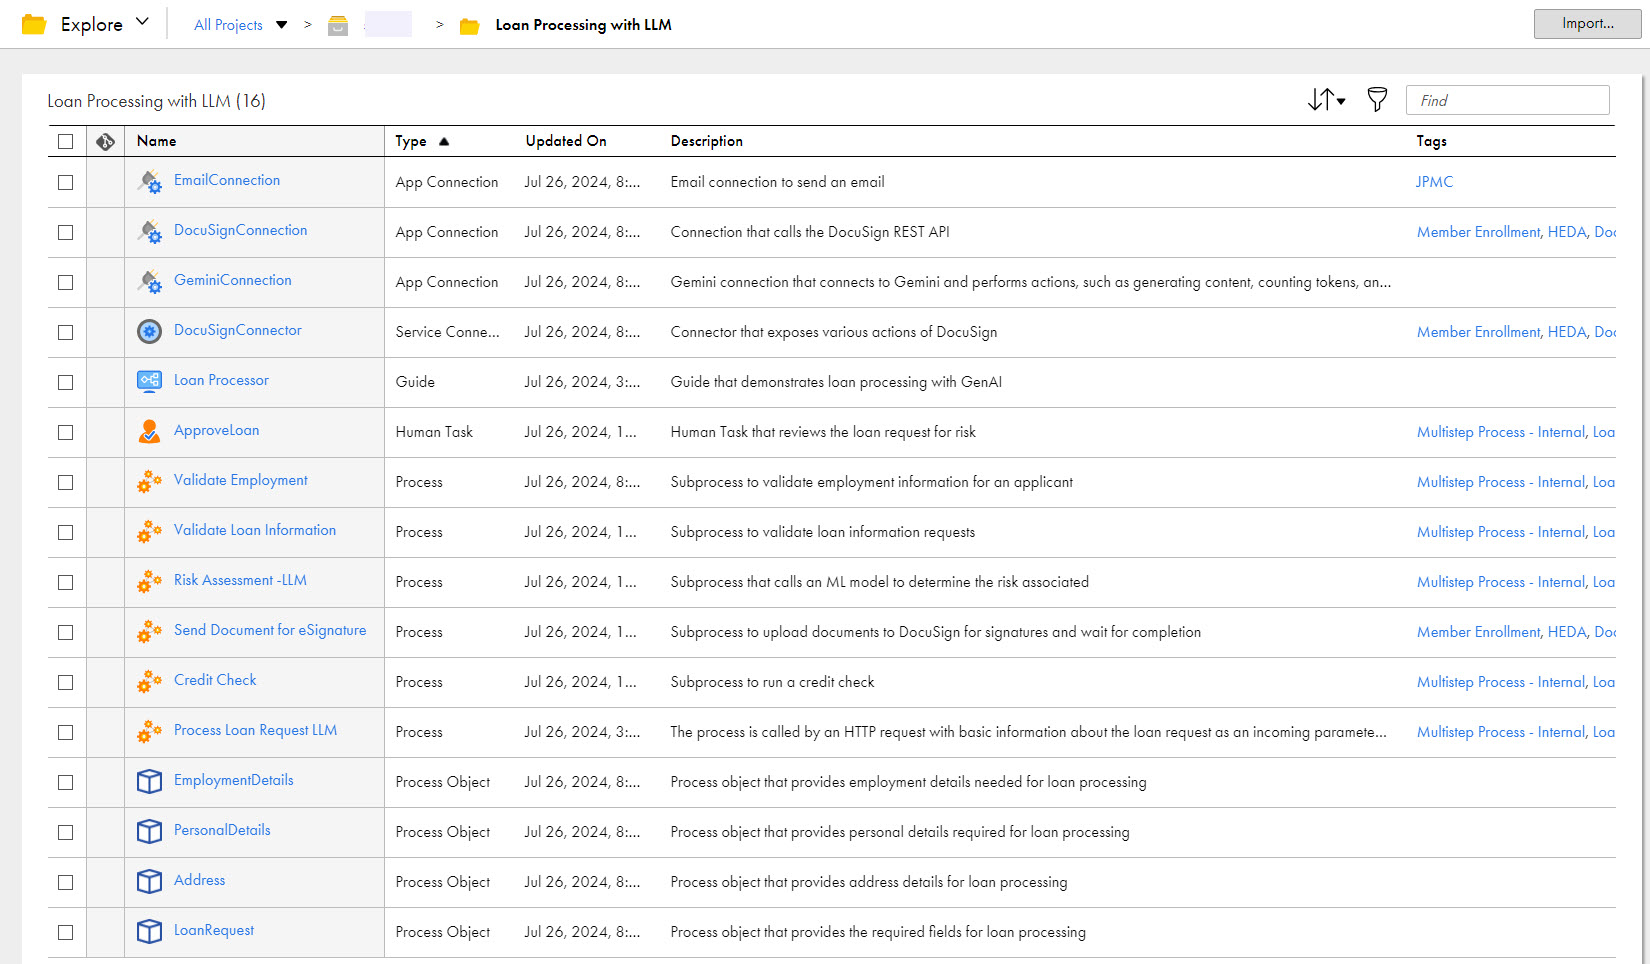Click the JPMC tag link

[1434, 182]
